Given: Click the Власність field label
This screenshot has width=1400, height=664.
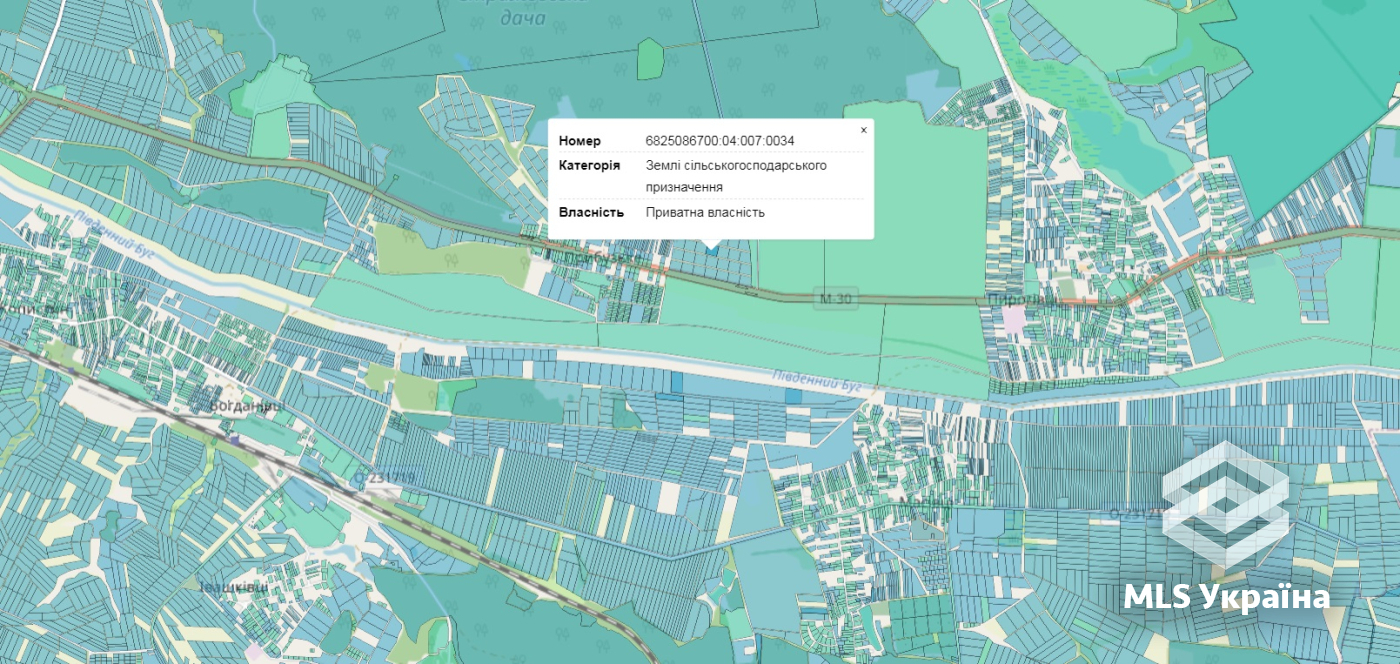Looking at the screenshot, I should [591, 212].
